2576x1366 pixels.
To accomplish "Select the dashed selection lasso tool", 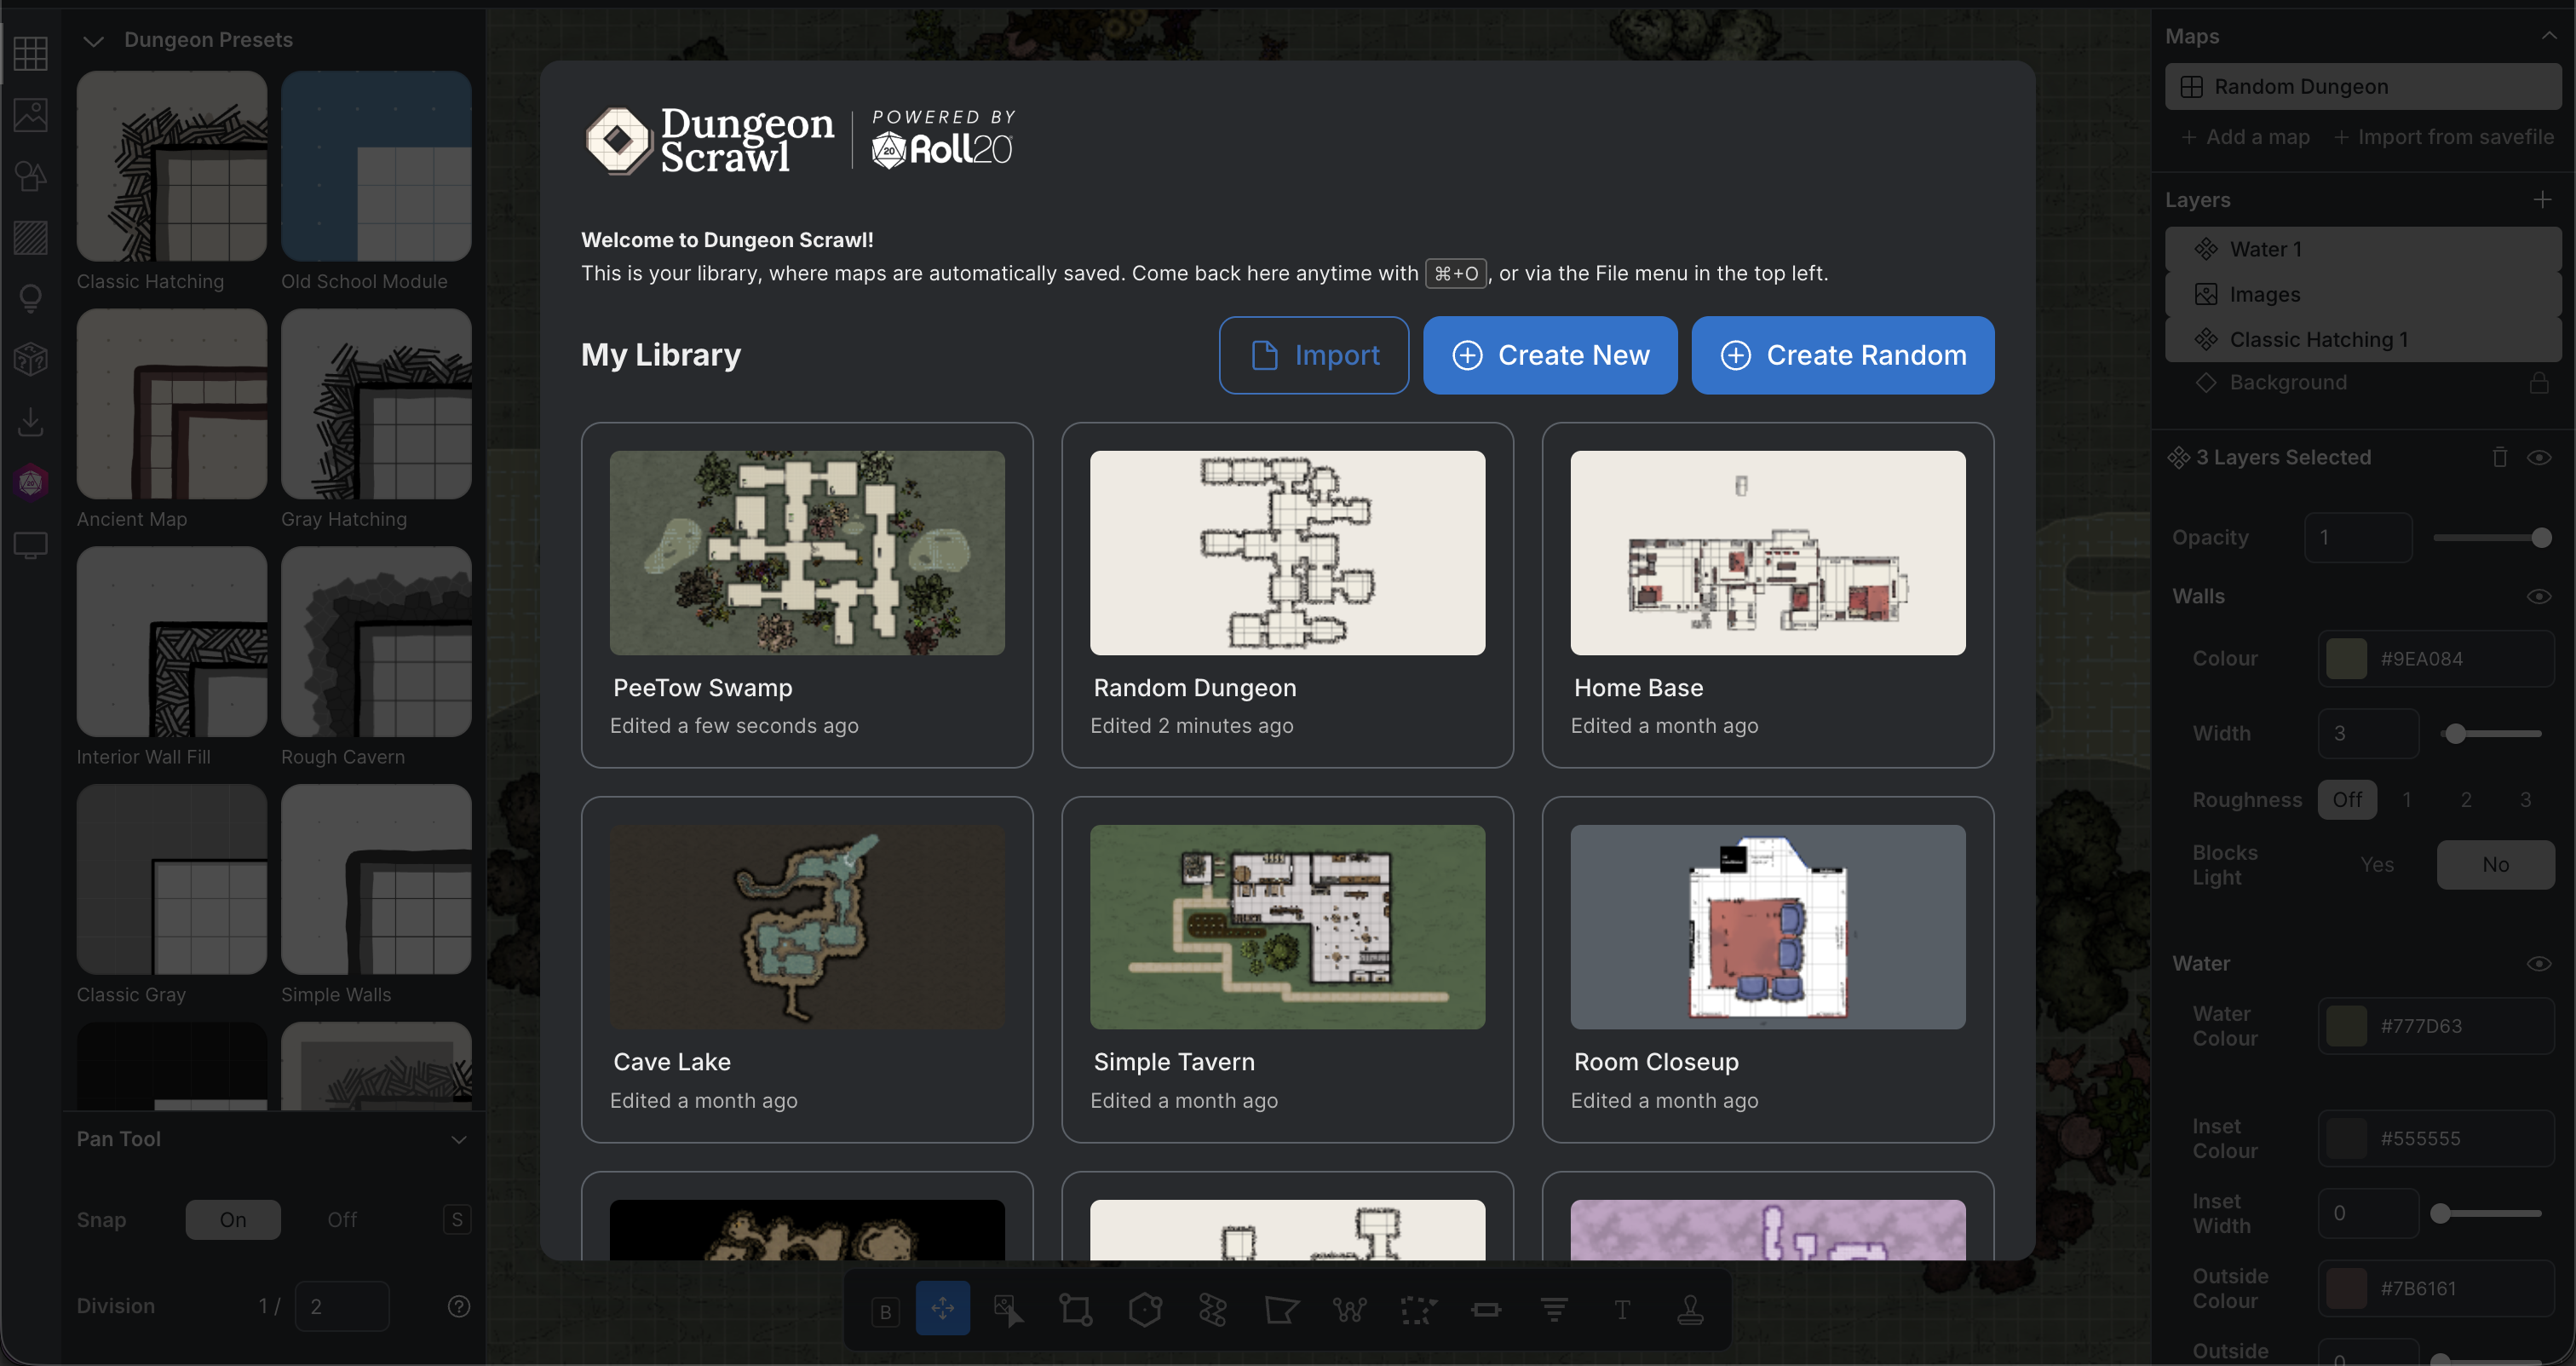I will (x=1418, y=1309).
